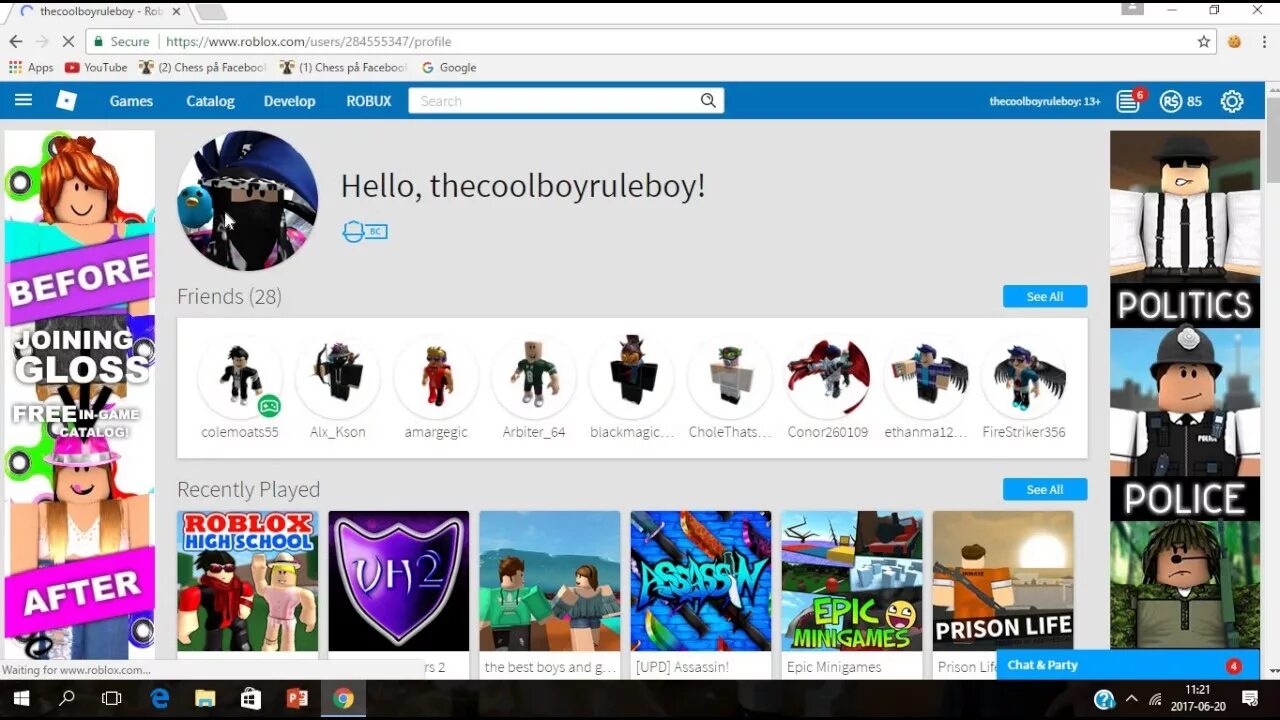The height and width of the screenshot is (720, 1280).
Task: Open the Robux balance icon
Action: 1170,101
